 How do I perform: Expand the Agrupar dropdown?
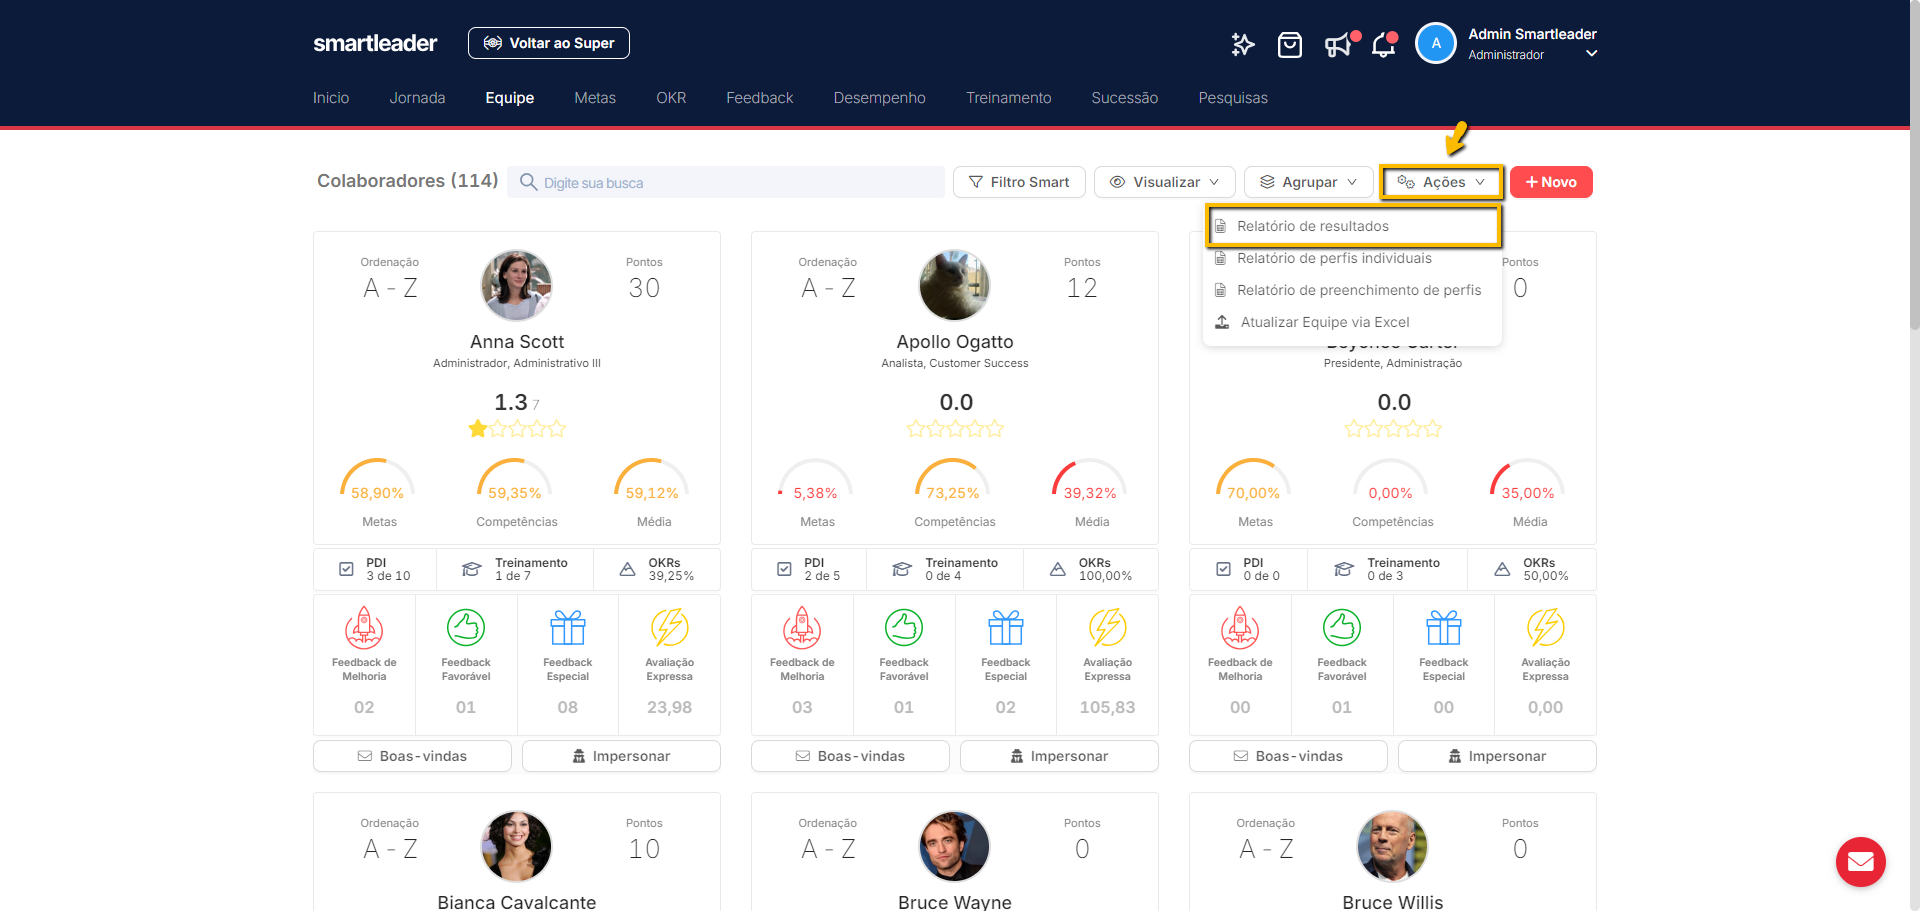[x=1308, y=182]
